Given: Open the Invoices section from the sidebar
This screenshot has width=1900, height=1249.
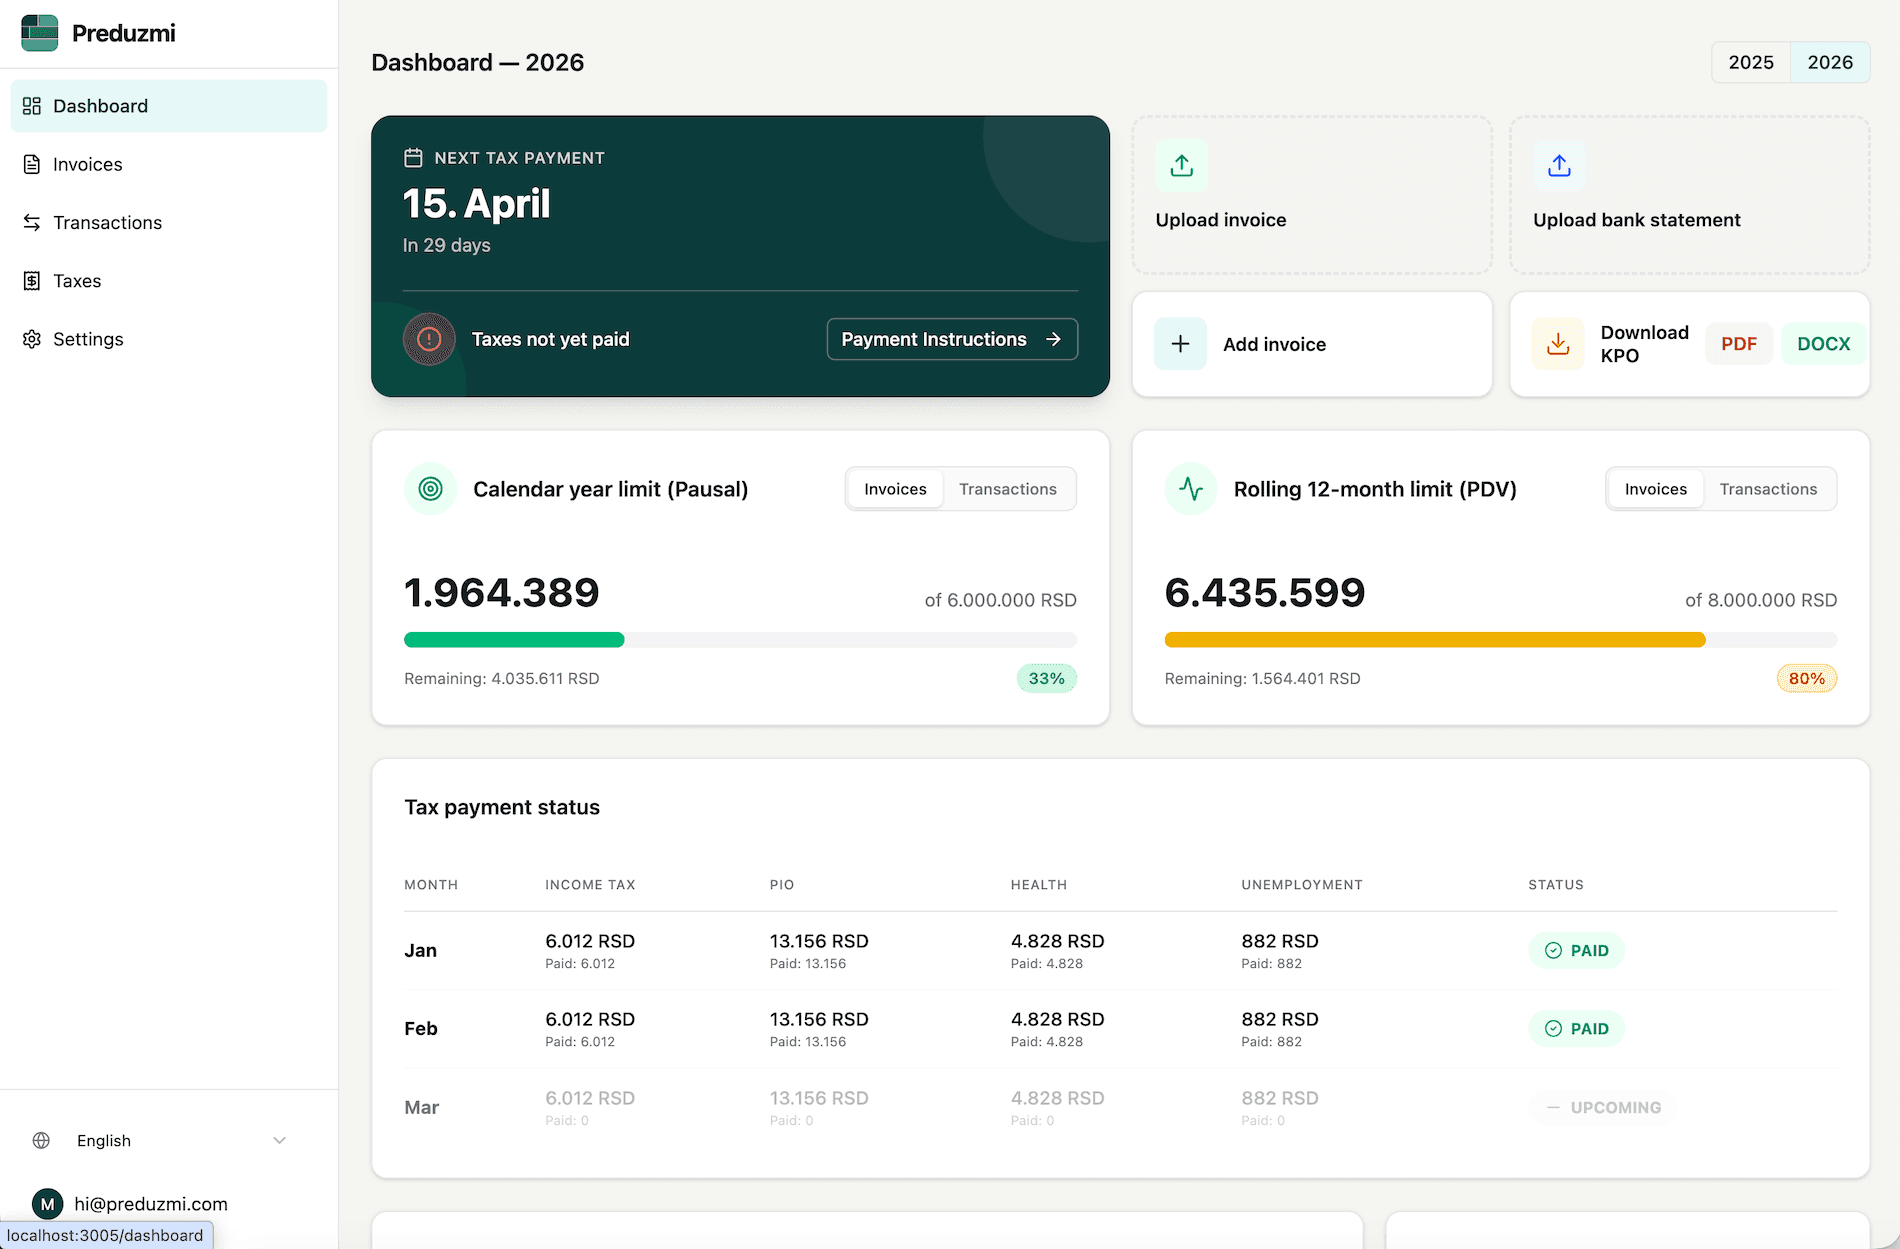Looking at the screenshot, I should pos(87,164).
